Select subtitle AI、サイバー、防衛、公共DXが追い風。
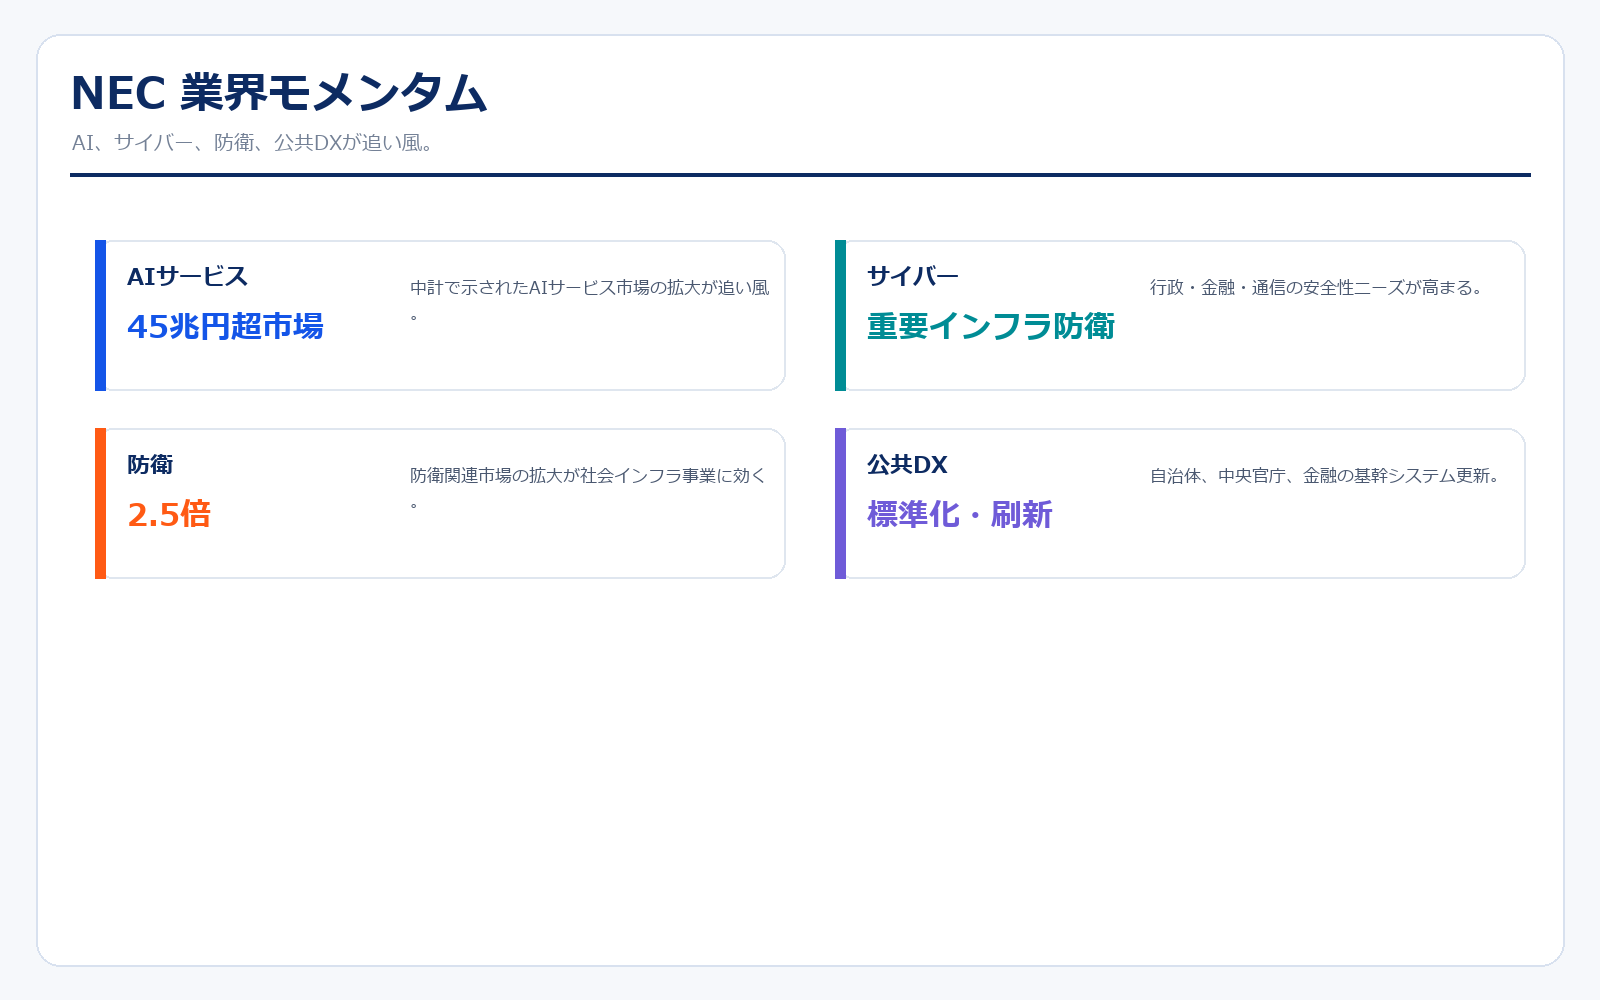This screenshot has height=1000, width=1600. pyautogui.click(x=252, y=143)
